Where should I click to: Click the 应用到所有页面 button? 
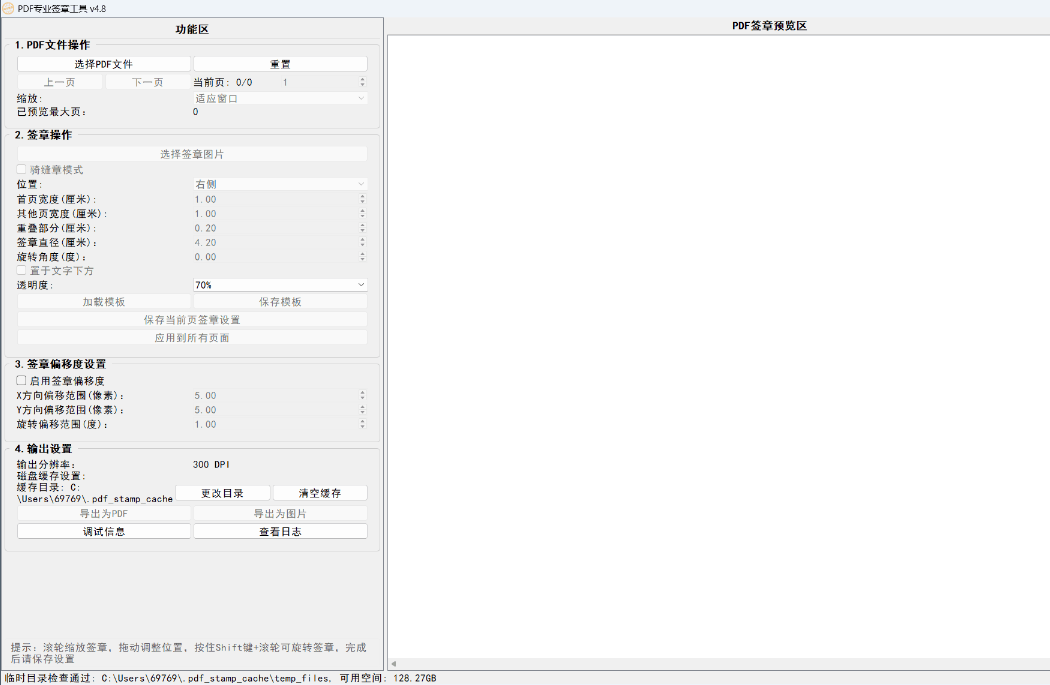pos(192,338)
